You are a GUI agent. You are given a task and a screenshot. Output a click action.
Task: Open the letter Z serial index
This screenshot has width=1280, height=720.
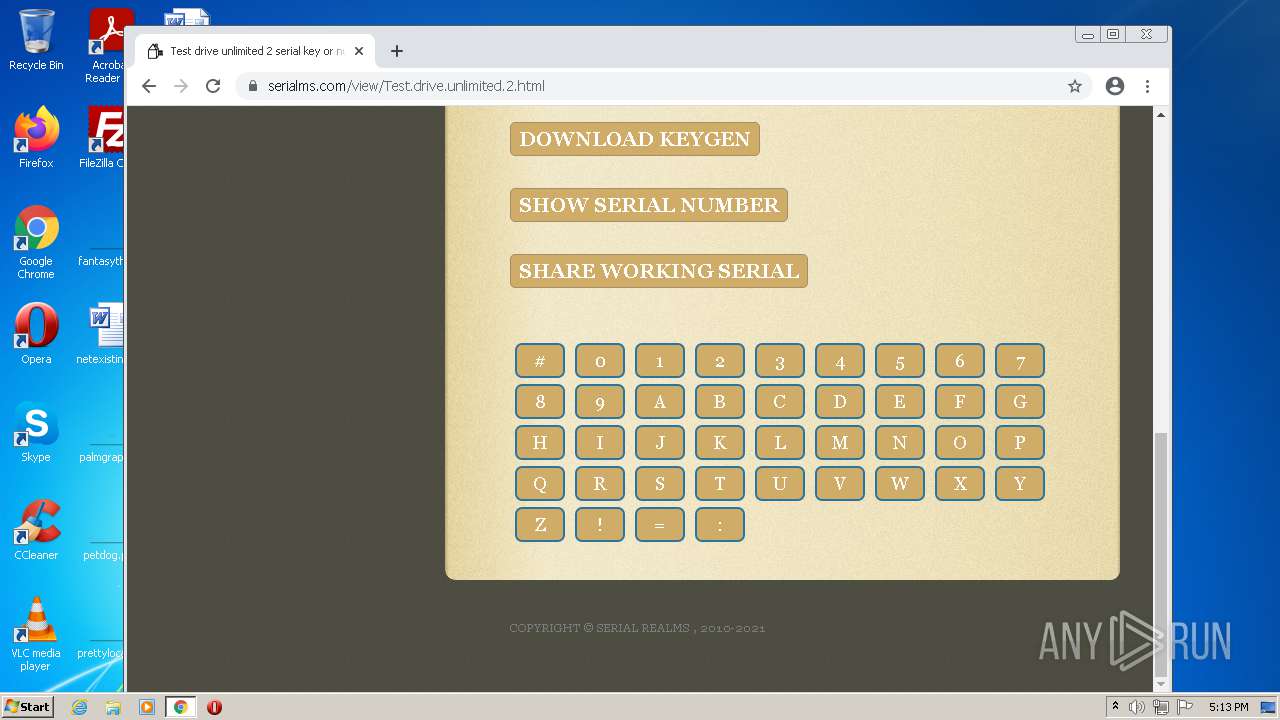540,525
